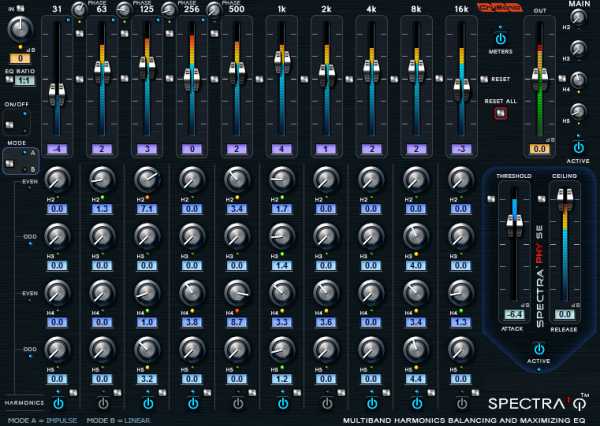Toggle the harmonics power icon under the 31 band
The image size is (600, 426).
[x=58, y=403]
